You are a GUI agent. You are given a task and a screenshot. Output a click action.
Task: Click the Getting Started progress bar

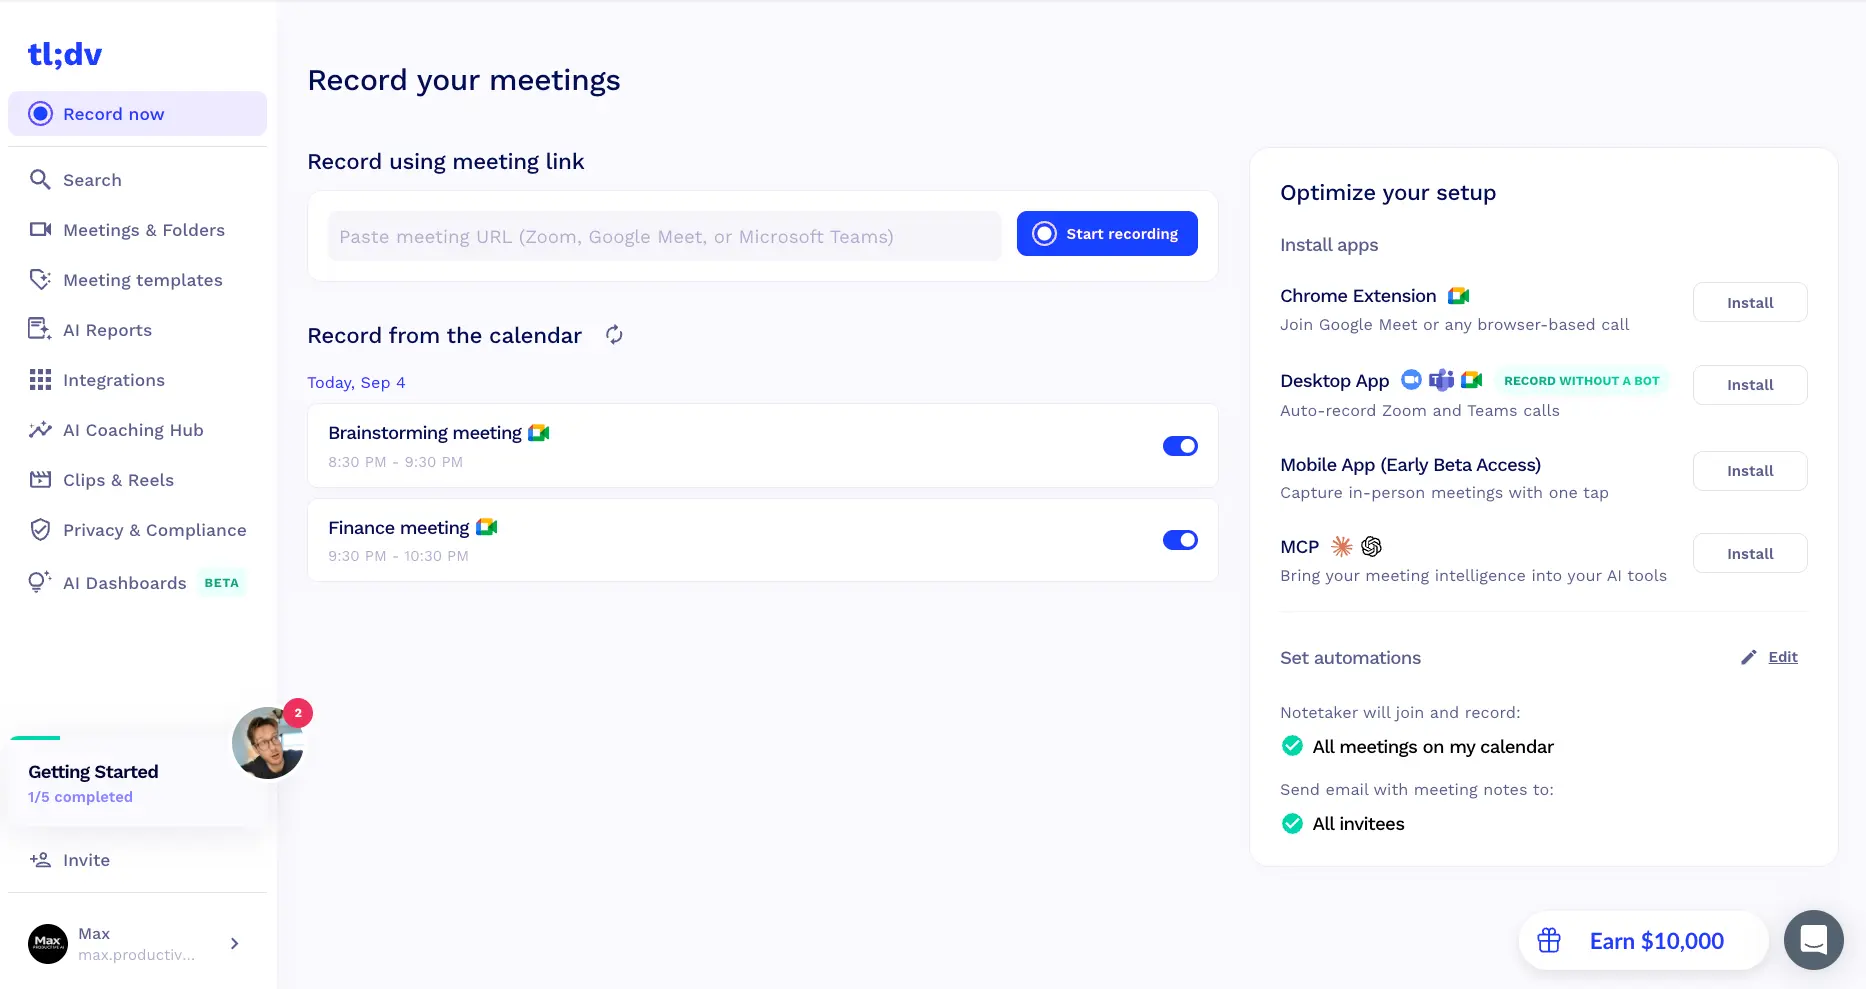[x=35, y=738]
